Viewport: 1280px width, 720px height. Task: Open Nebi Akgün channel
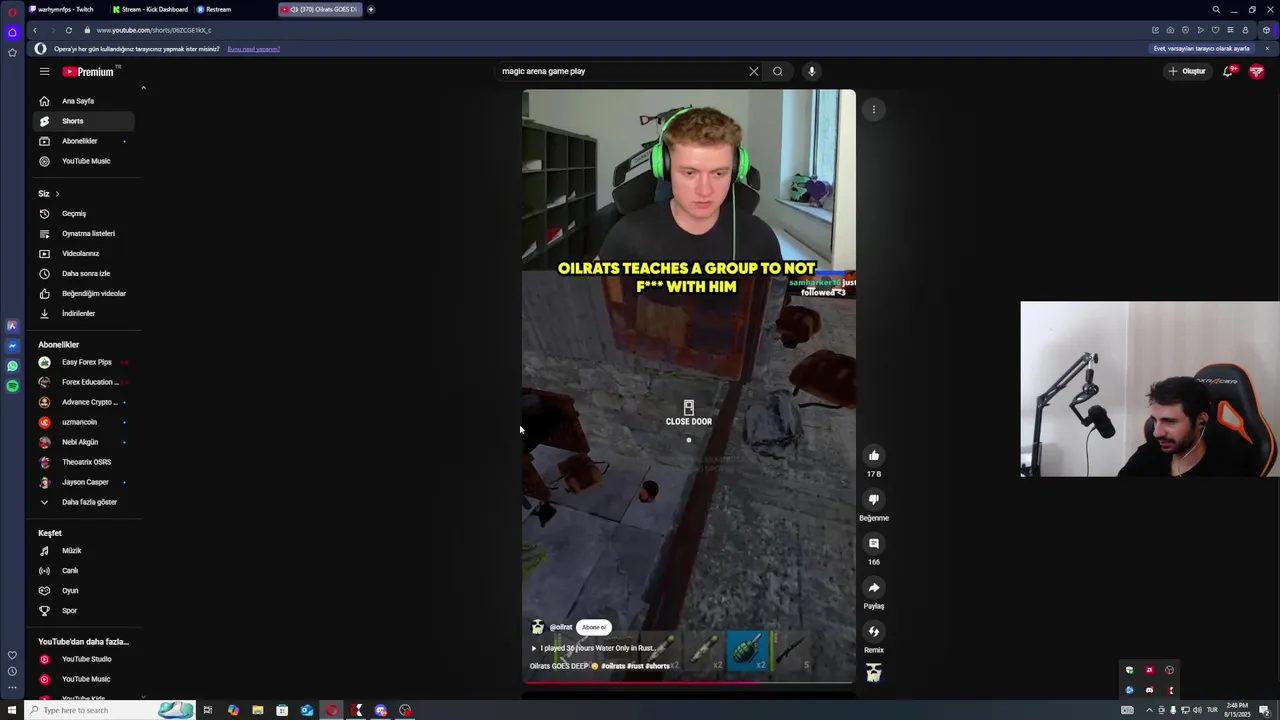pyautogui.click(x=84, y=442)
